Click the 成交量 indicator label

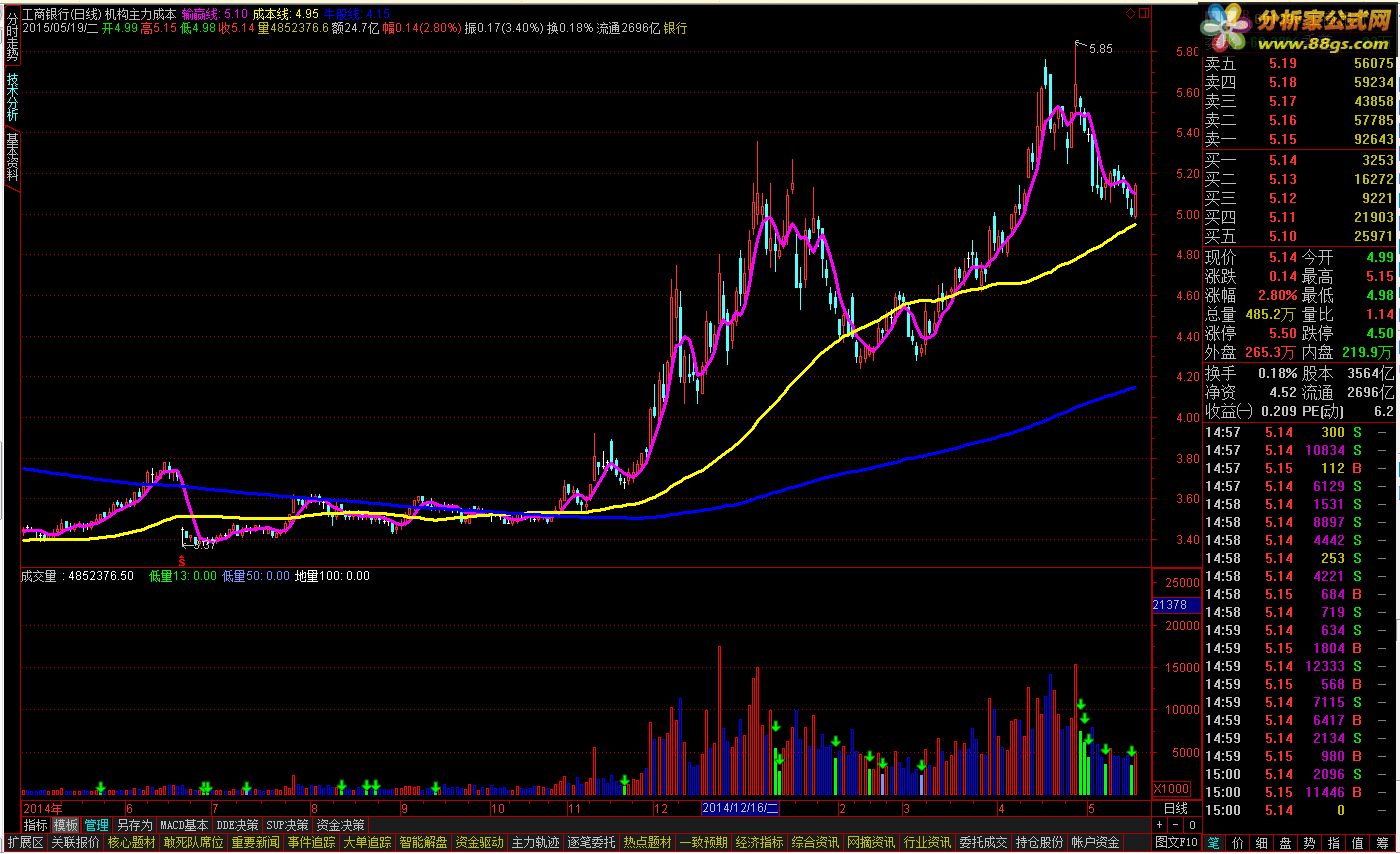click(x=40, y=576)
